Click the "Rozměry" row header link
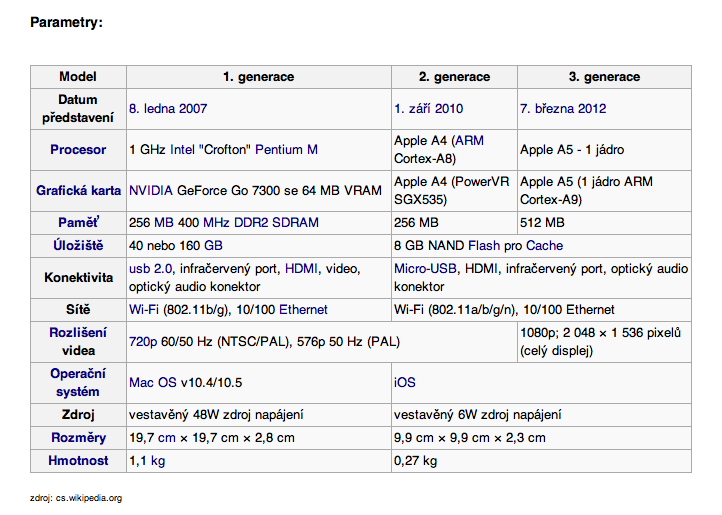 click(78, 438)
